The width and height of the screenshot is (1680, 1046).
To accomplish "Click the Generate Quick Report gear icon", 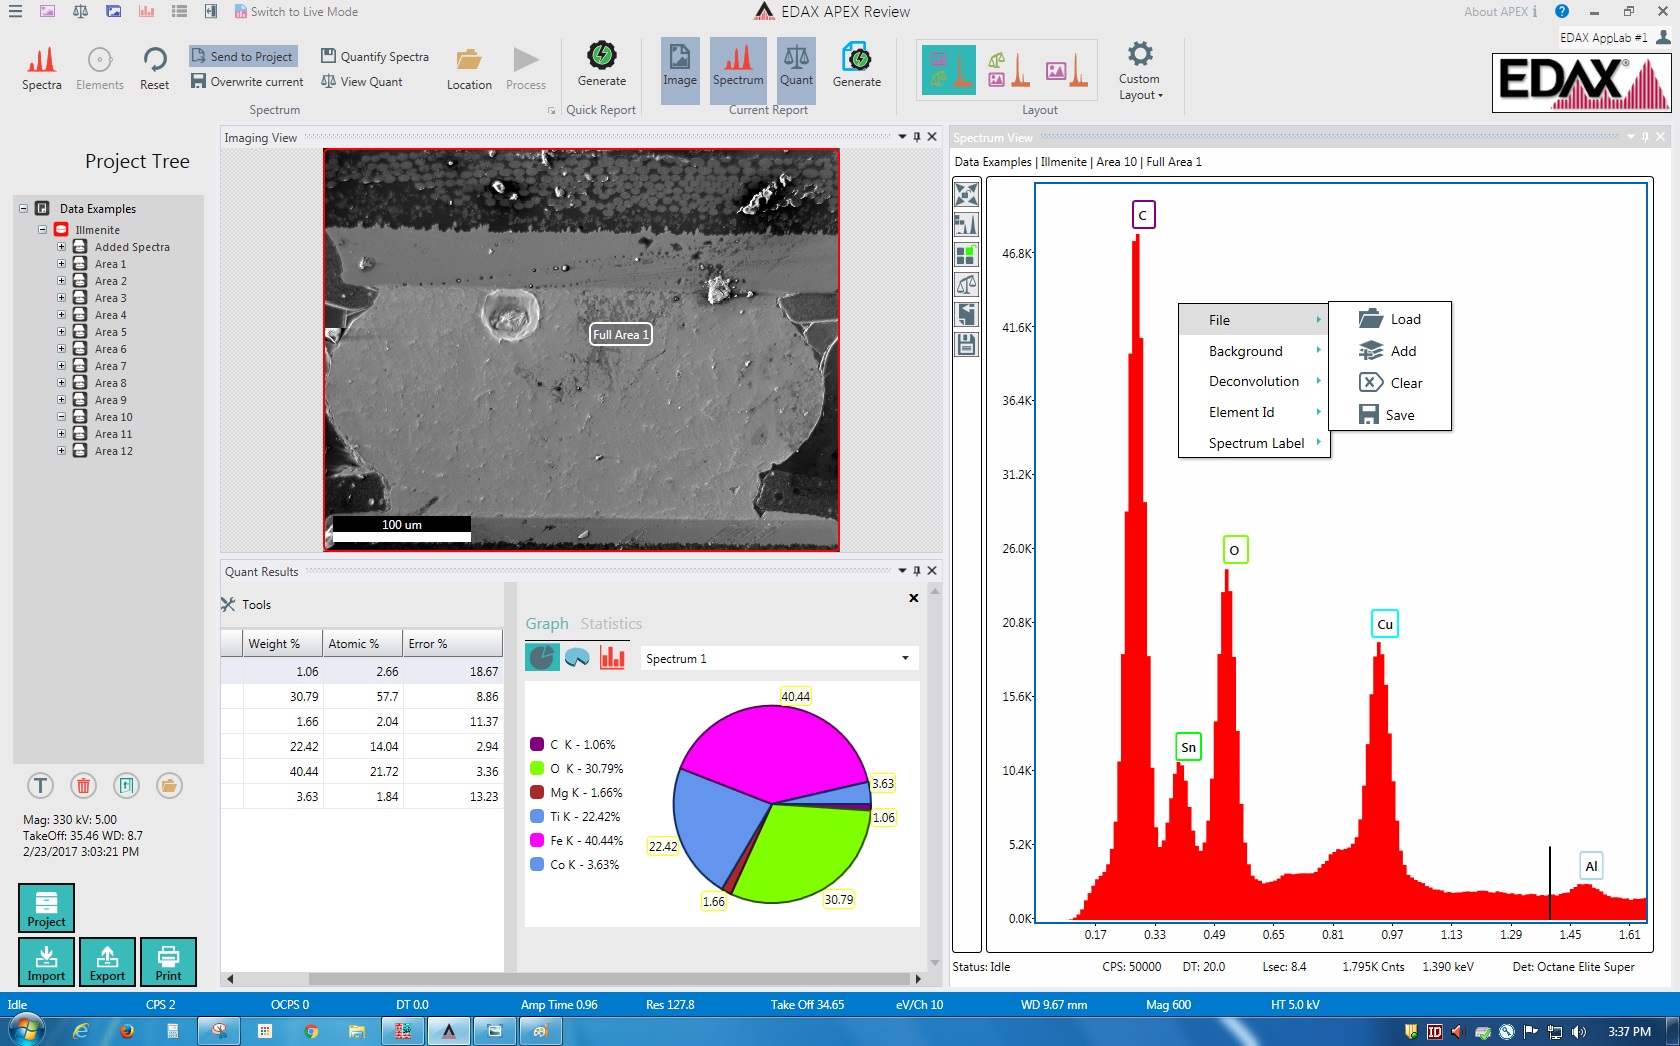I will tap(601, 68).
